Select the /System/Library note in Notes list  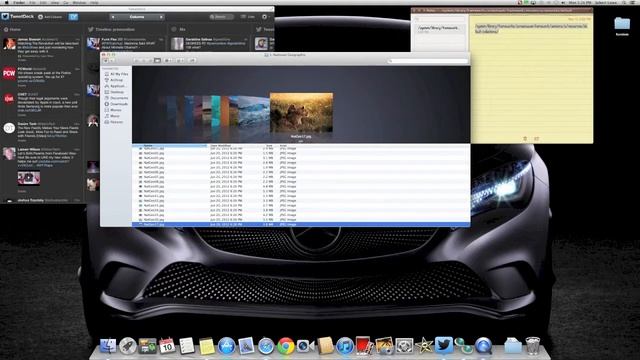click(x=440, y=29)
